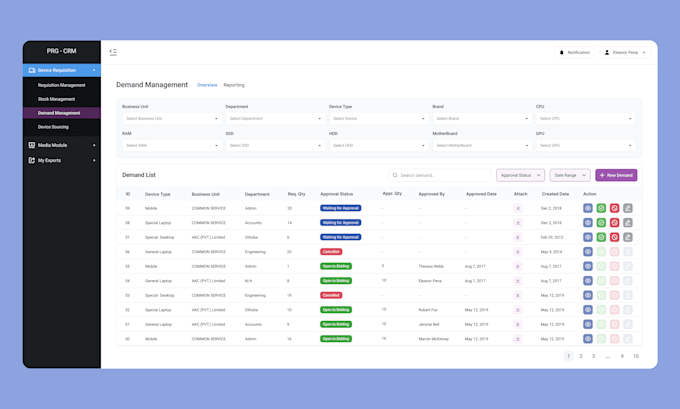Open the Select Business Unit dropdown
The image size is (680, 409).
pyautogui.click(x=171, y=118)
